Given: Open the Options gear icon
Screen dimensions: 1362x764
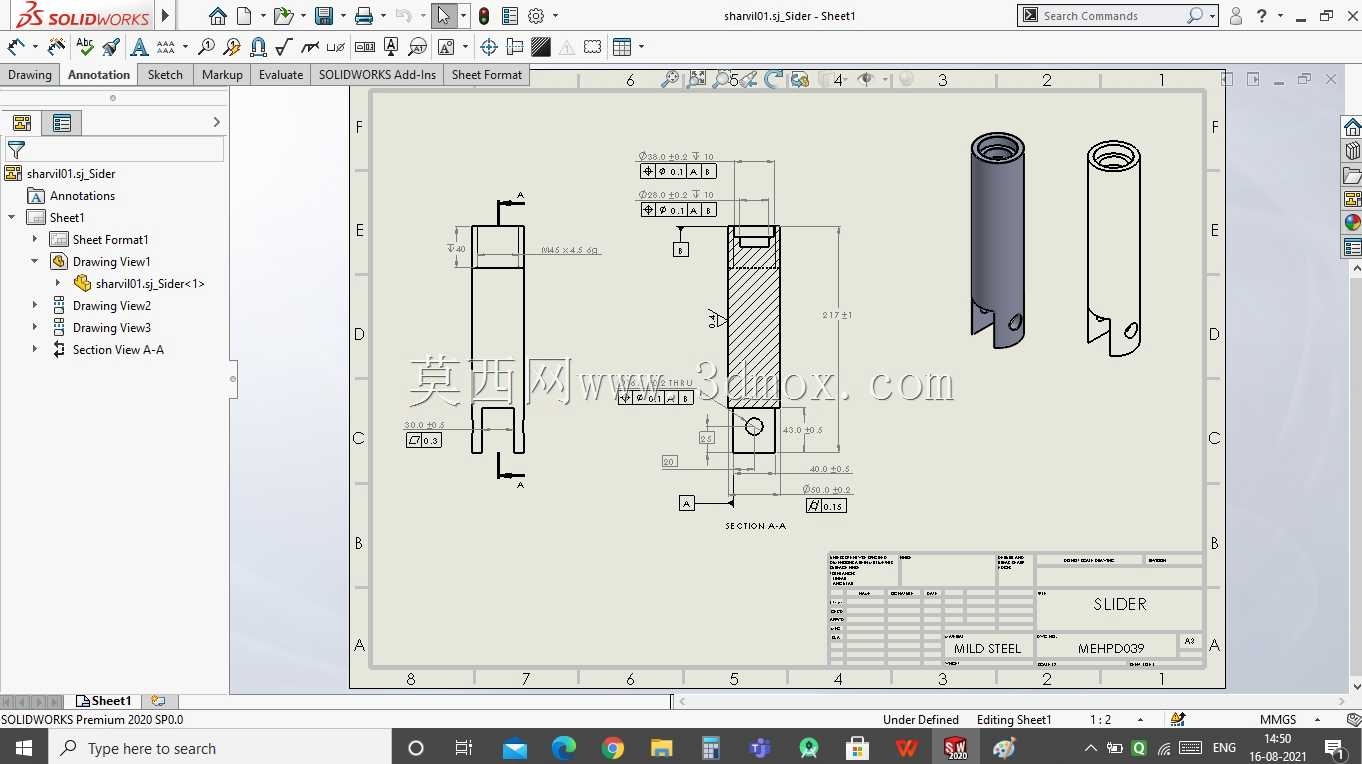Looking at the screenshot, I should [x=536, y=16].
